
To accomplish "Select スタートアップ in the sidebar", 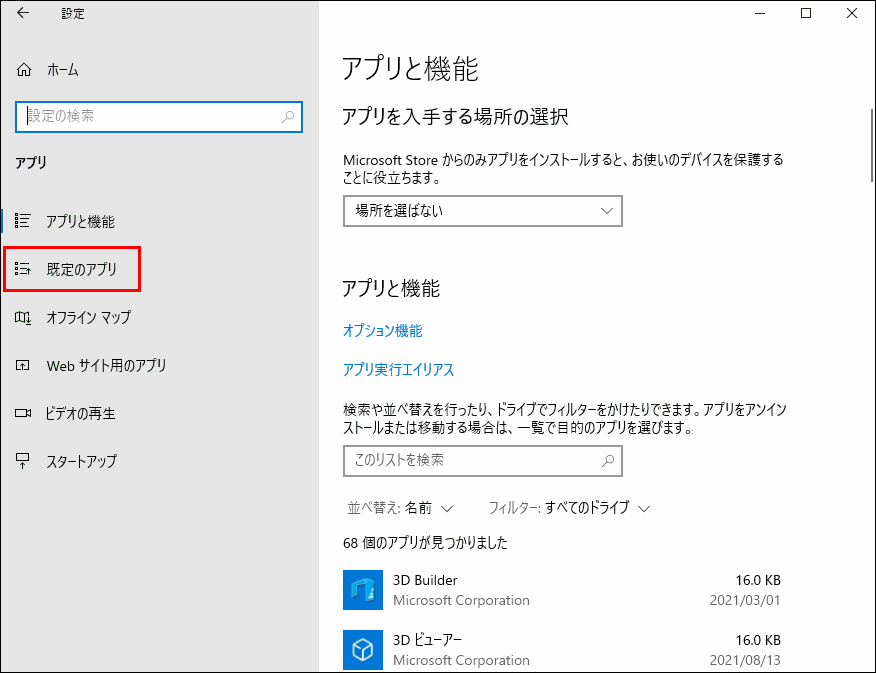I will pyautogui.click(x=82, y=462).
